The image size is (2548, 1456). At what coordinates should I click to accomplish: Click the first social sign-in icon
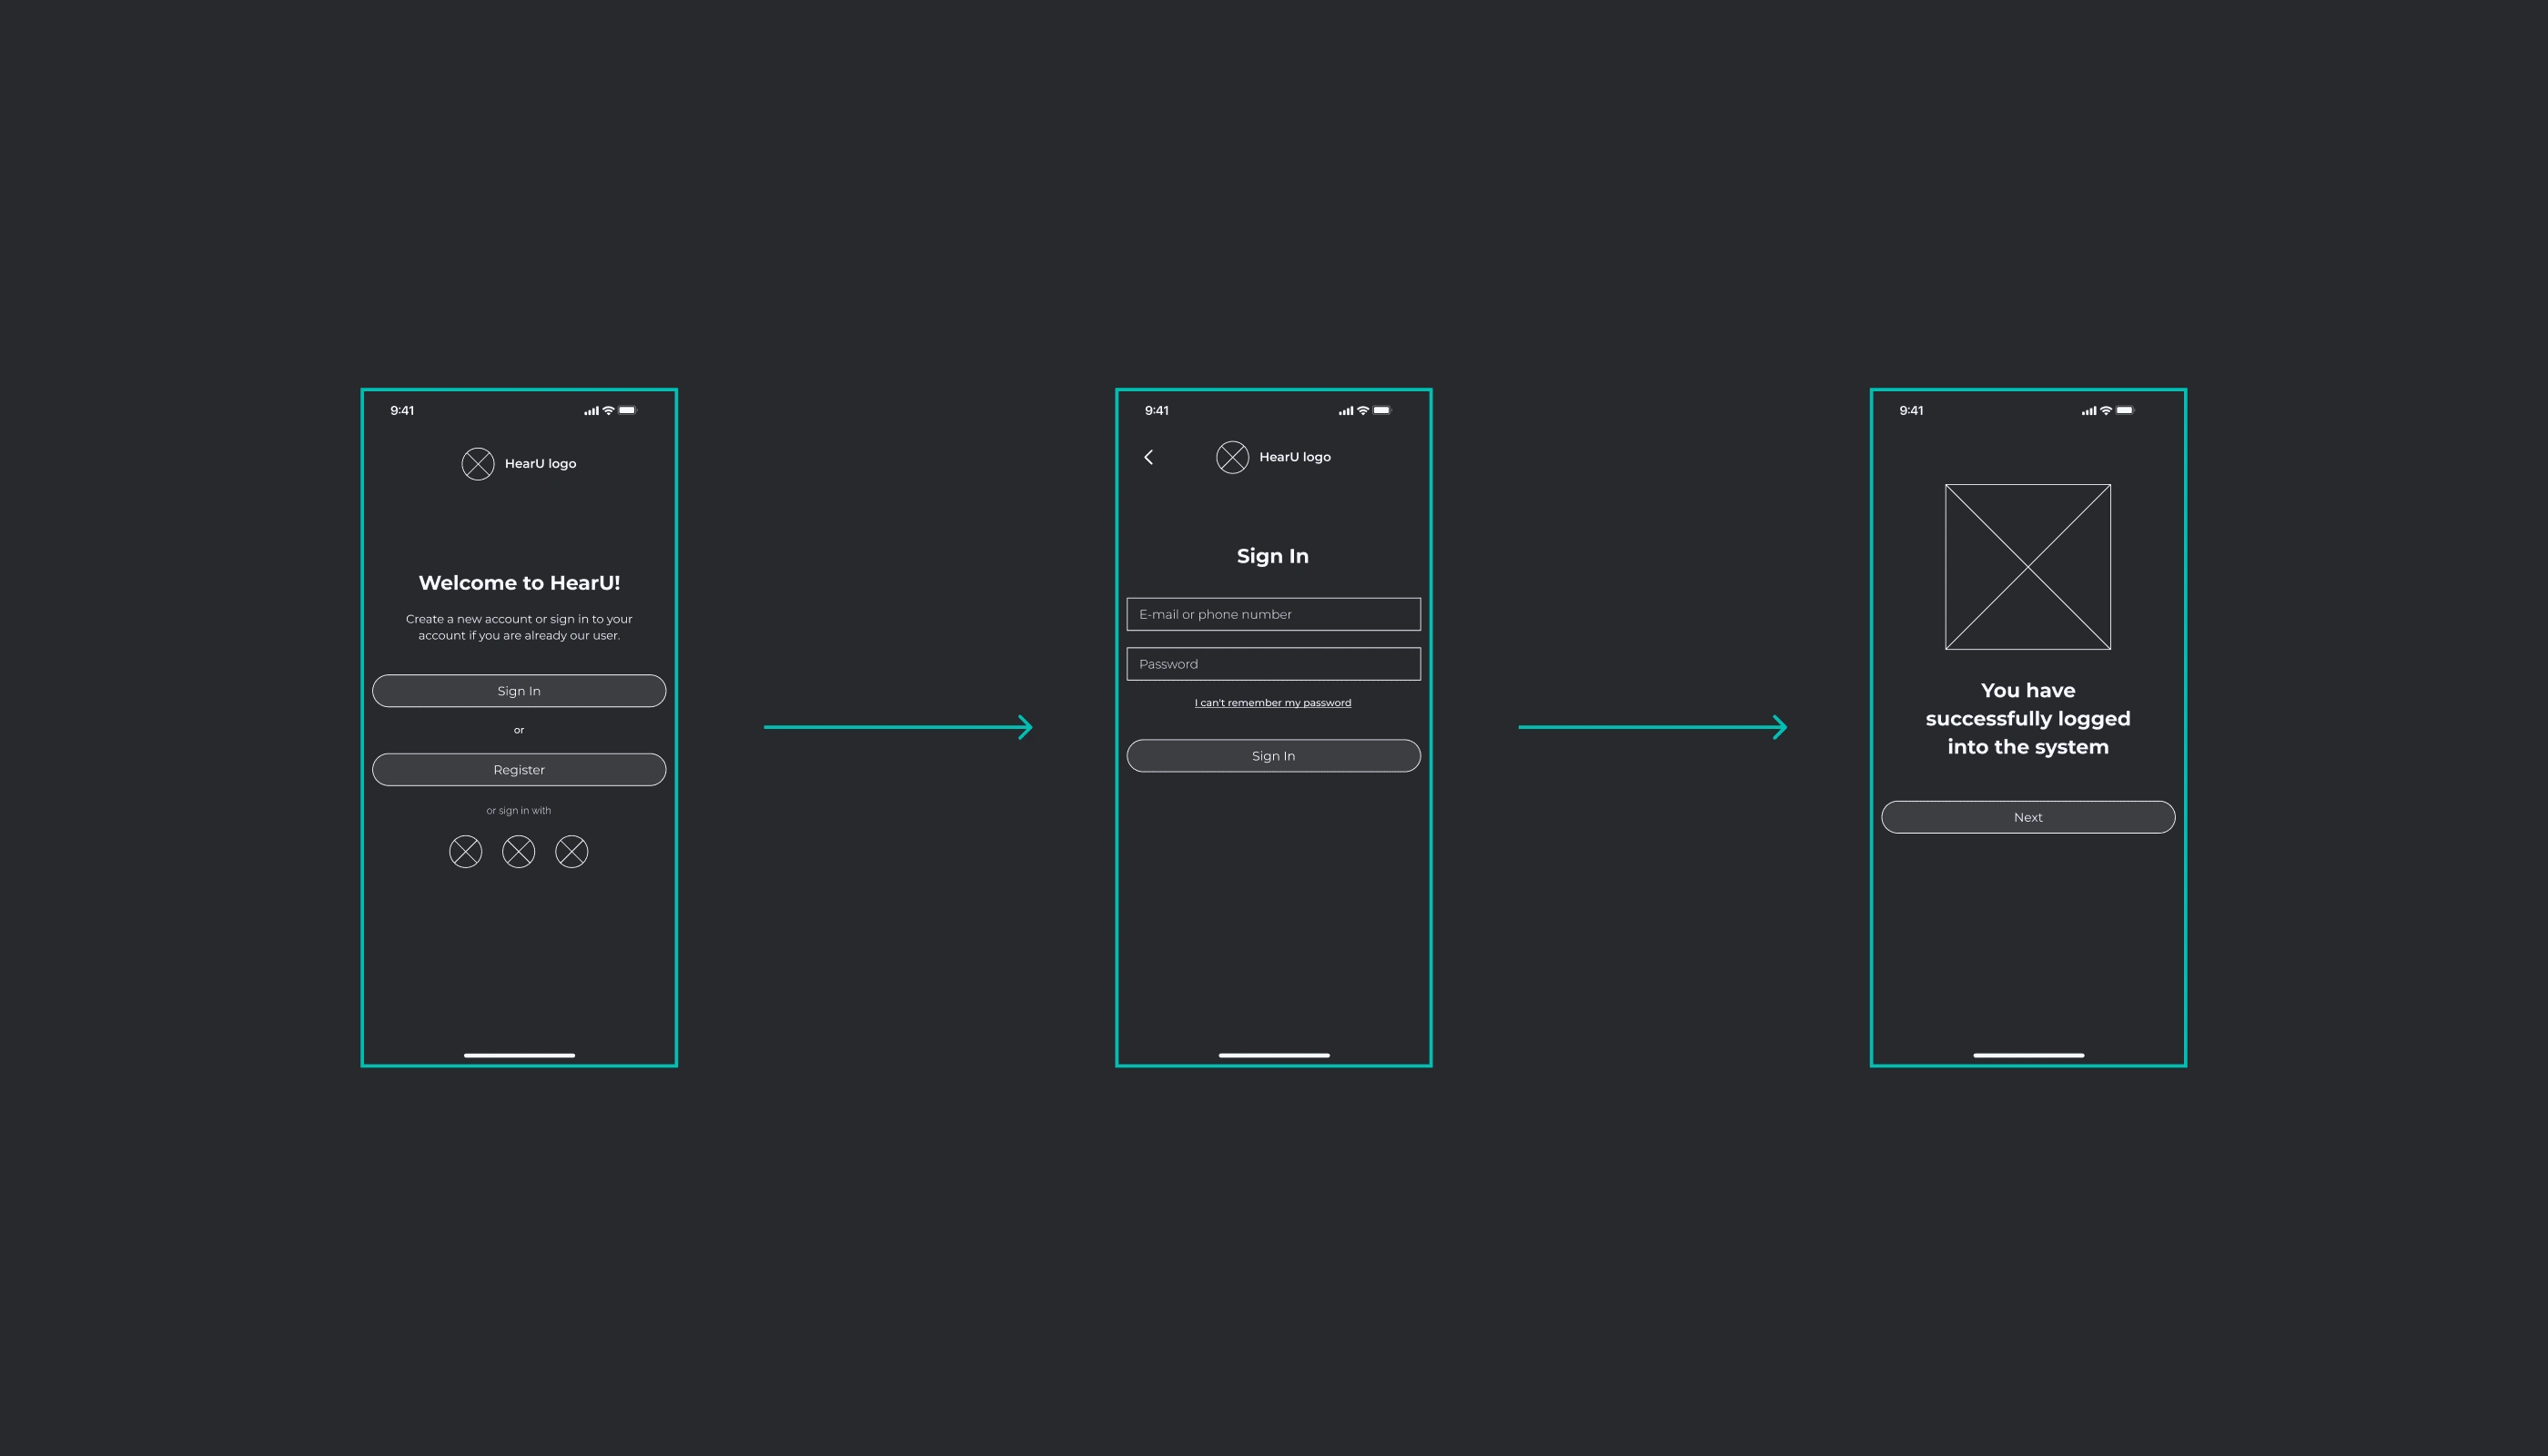[x=466, y=851]
